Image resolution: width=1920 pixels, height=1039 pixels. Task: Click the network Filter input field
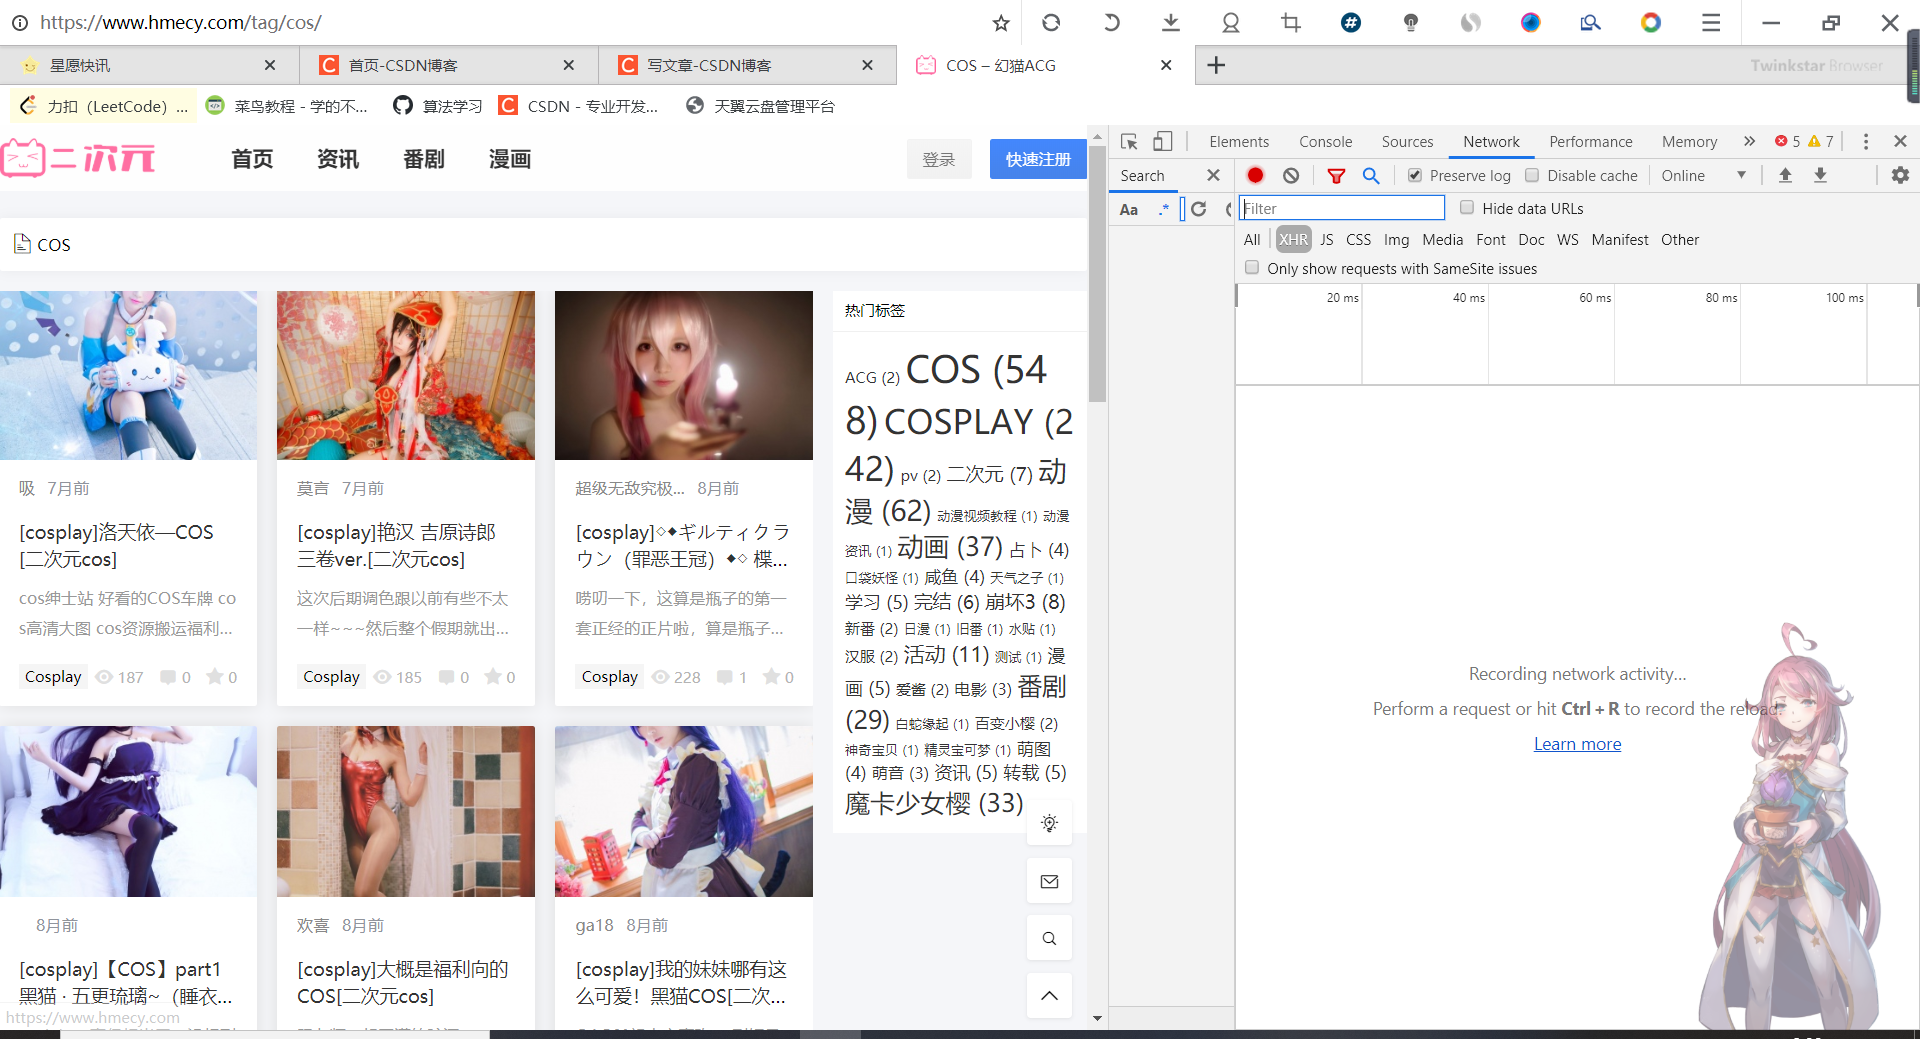click(1342, 208)
